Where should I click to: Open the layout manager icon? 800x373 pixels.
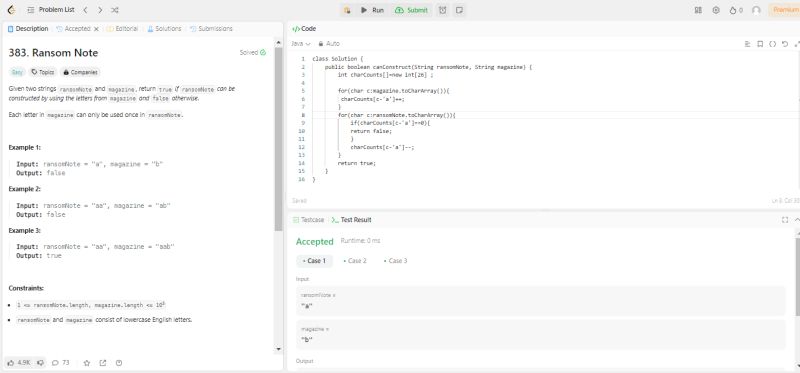click(698, 10)
